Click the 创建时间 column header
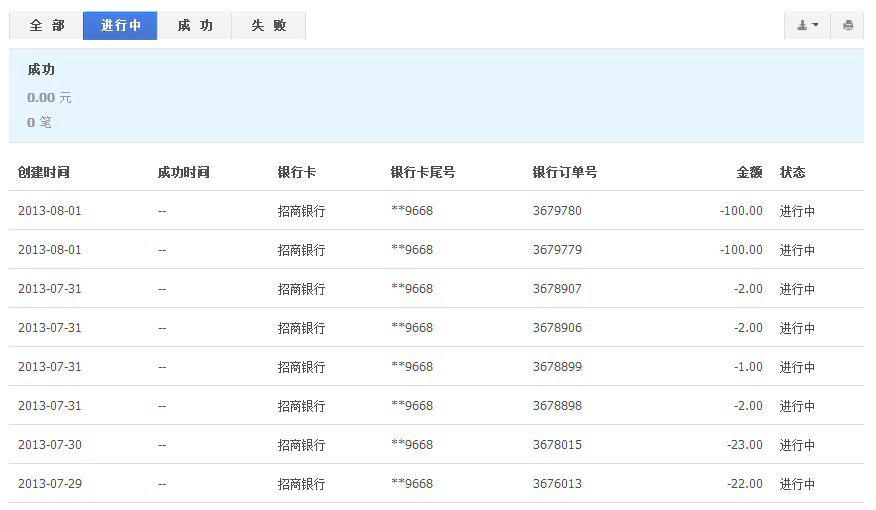Viewport: 876px width, 510px height. coord(44,172)
